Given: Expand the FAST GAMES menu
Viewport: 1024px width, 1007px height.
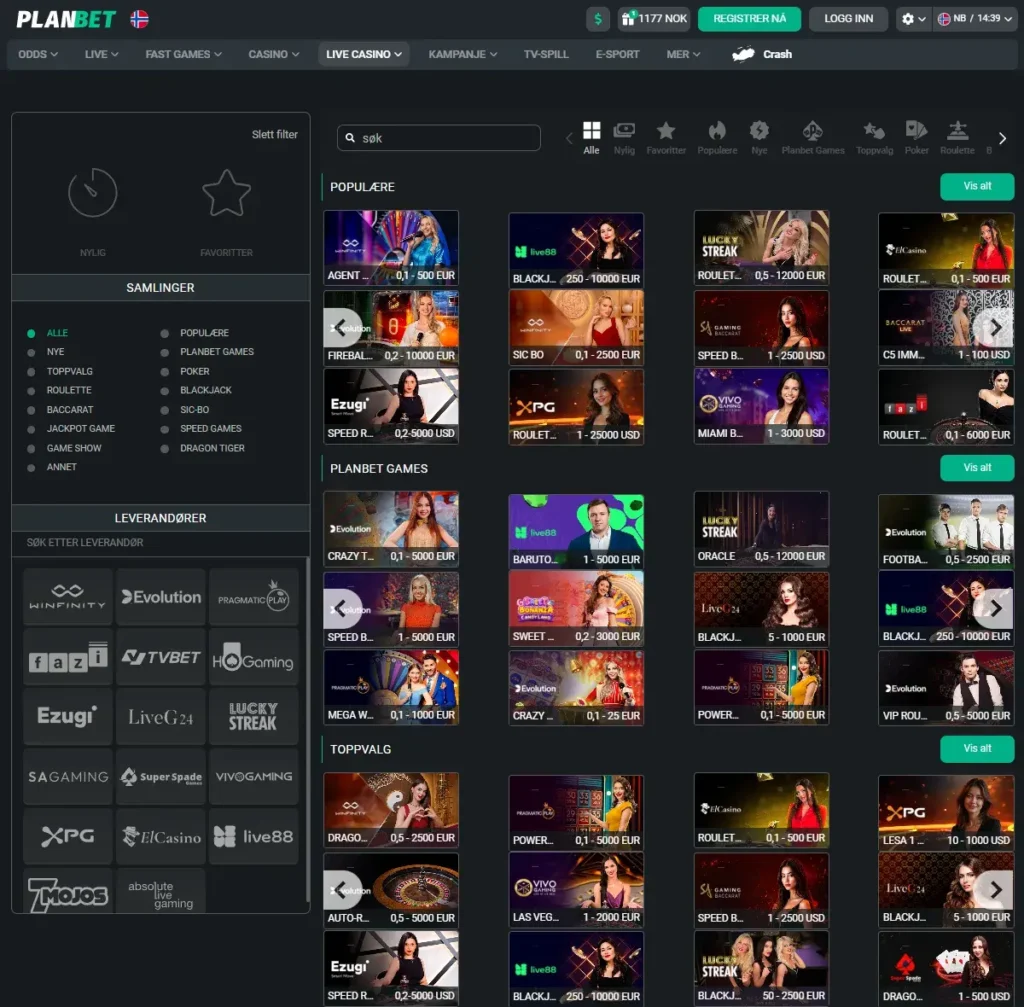Looking at the screenshot, I should click(x=184, y=54).
